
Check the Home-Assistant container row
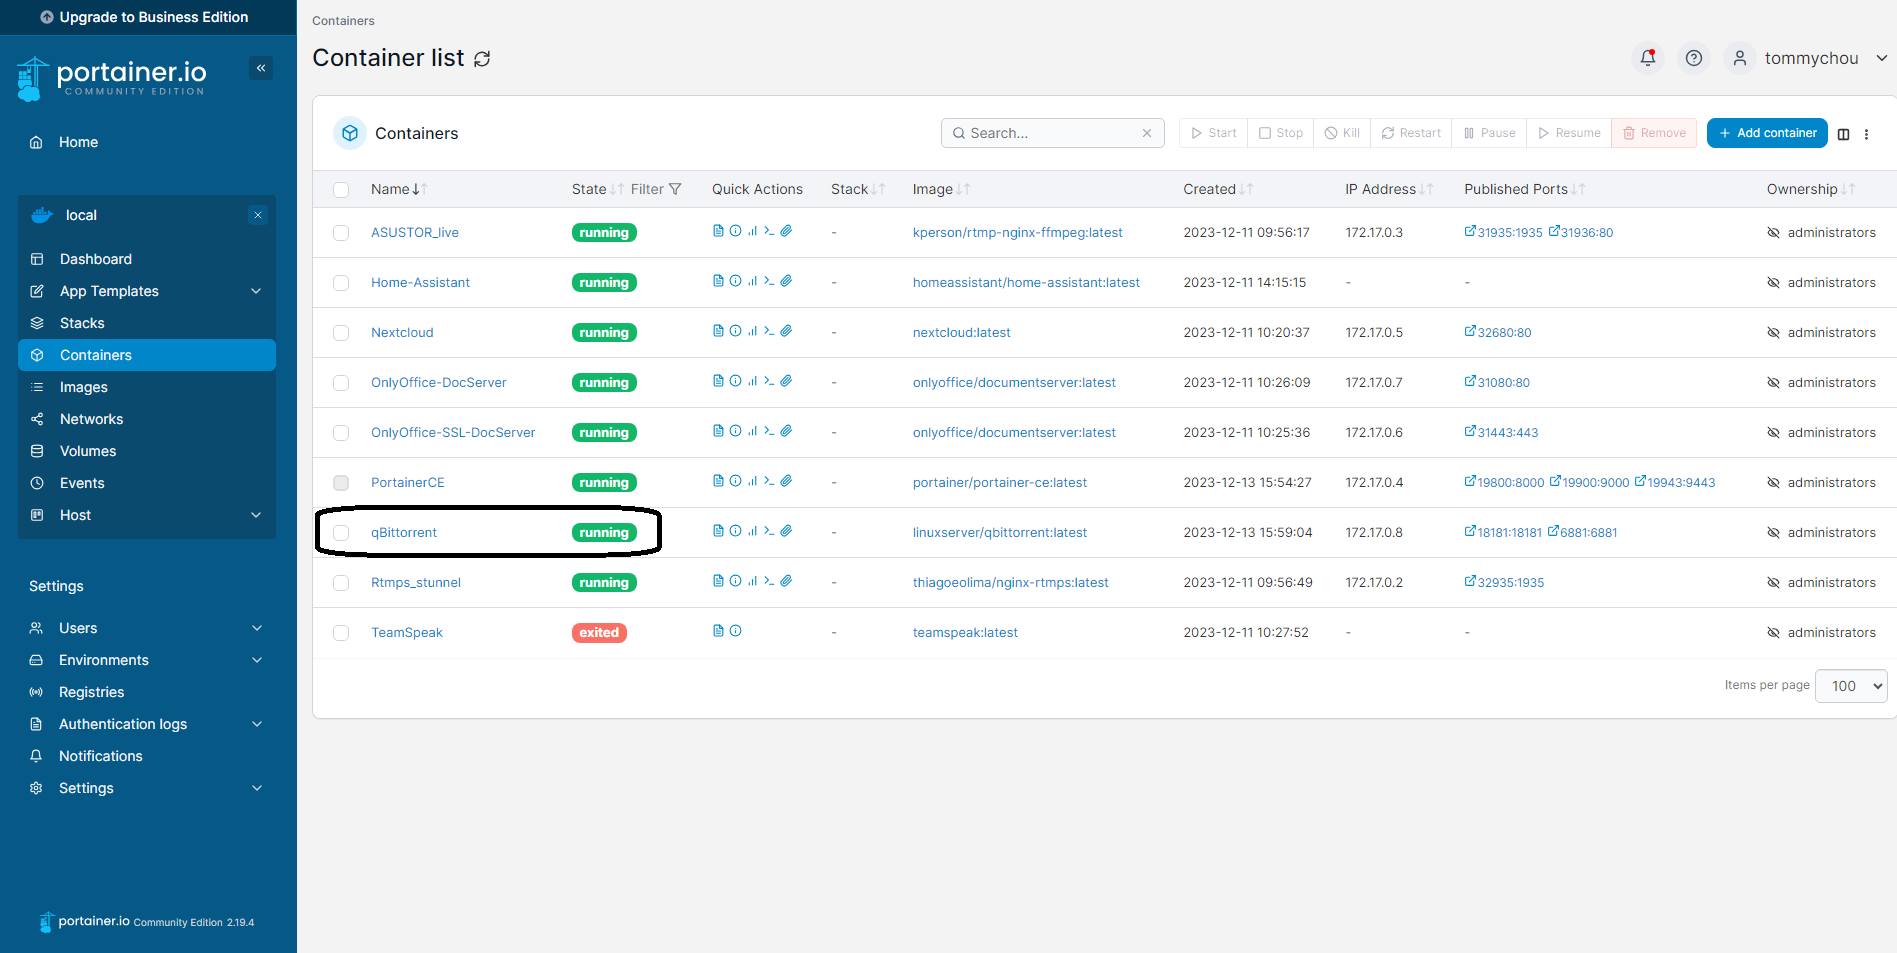[341, 283]
